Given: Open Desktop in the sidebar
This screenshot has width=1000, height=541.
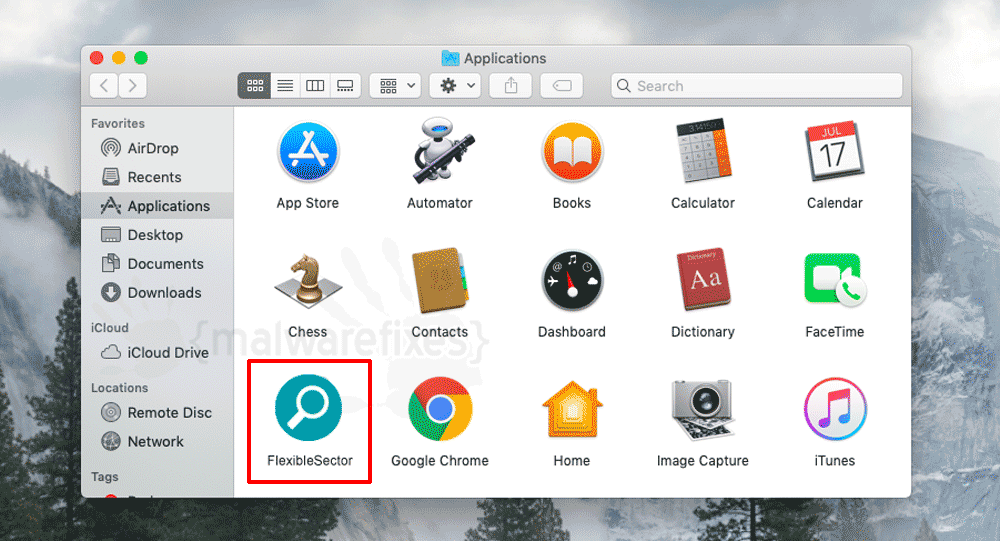Looking at the screenshot, I should pos(158,235).
